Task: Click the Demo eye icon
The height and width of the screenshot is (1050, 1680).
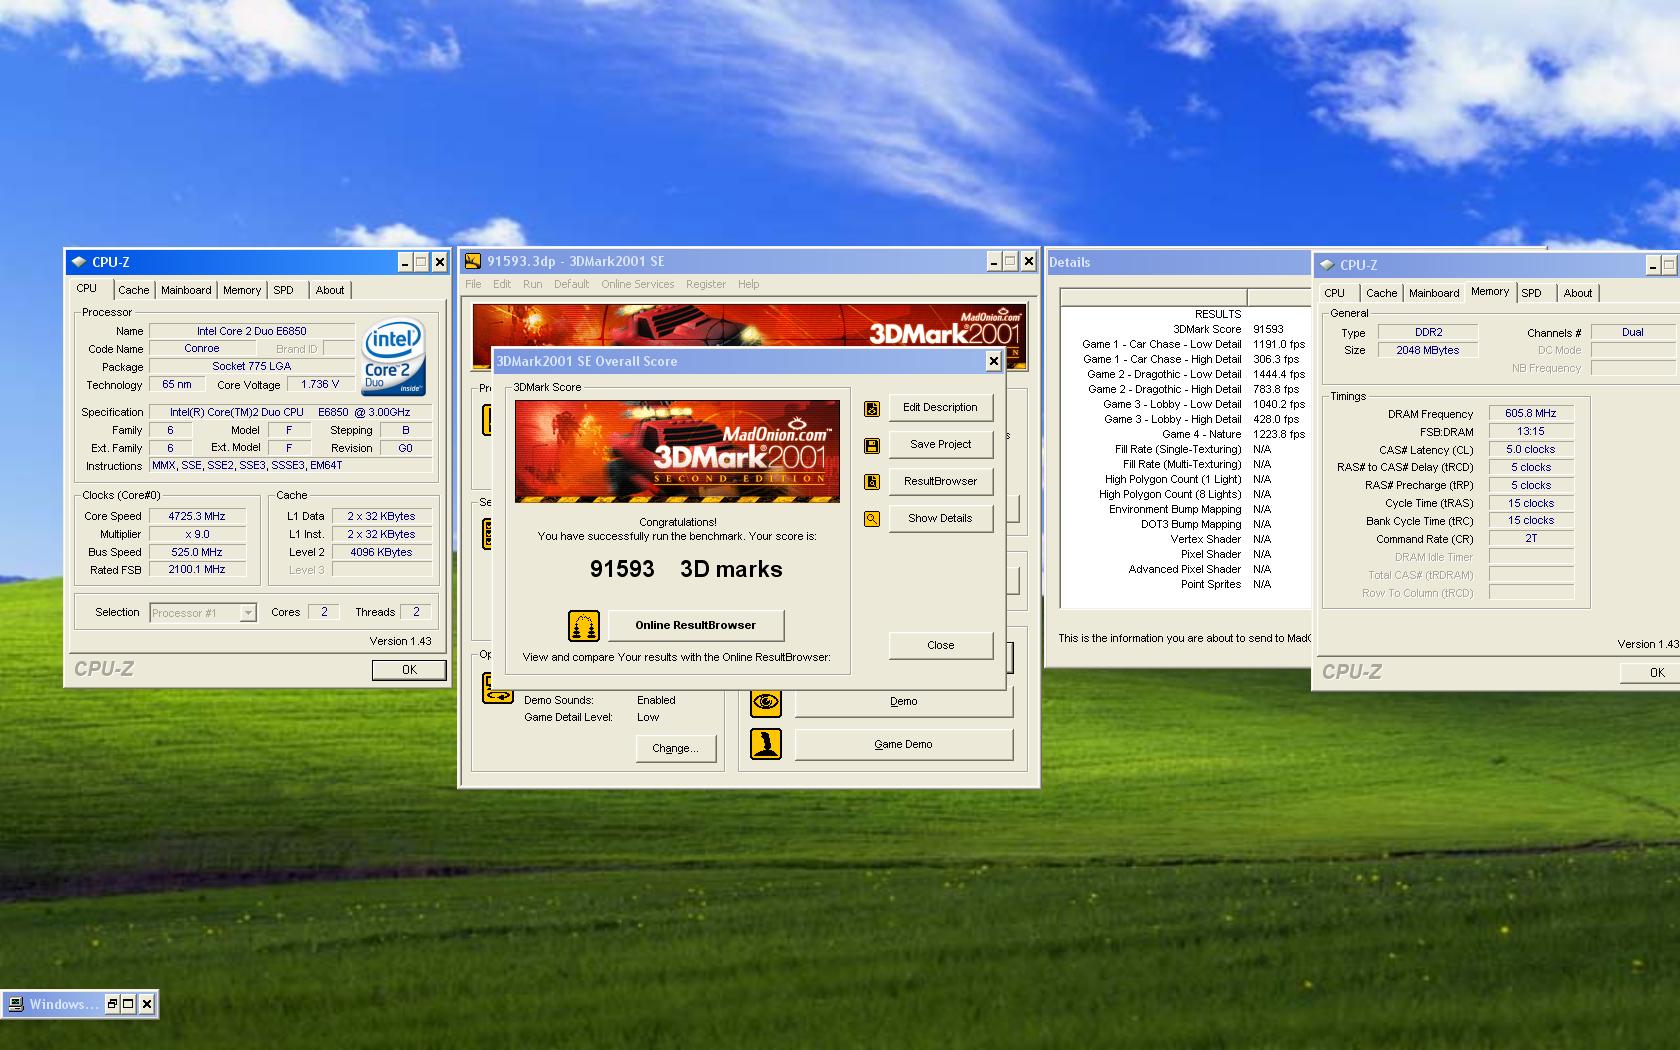Action: pos(766,702)
